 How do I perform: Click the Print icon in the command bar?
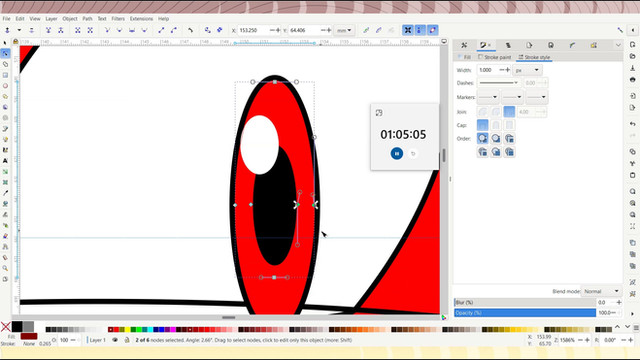633,80
